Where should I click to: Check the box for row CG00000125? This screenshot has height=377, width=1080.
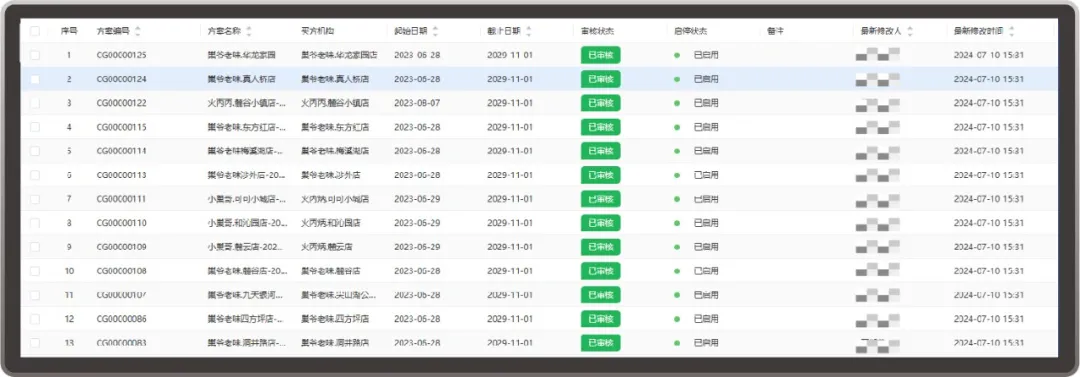(35, 55)
